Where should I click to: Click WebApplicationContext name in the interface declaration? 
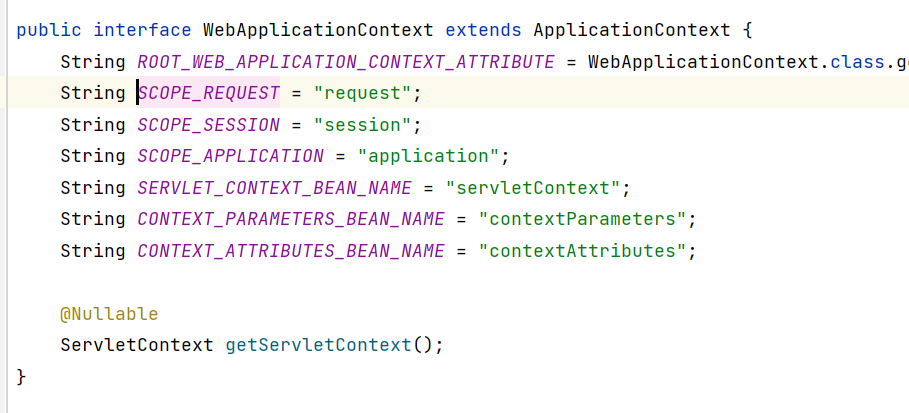tap(318, 30)
